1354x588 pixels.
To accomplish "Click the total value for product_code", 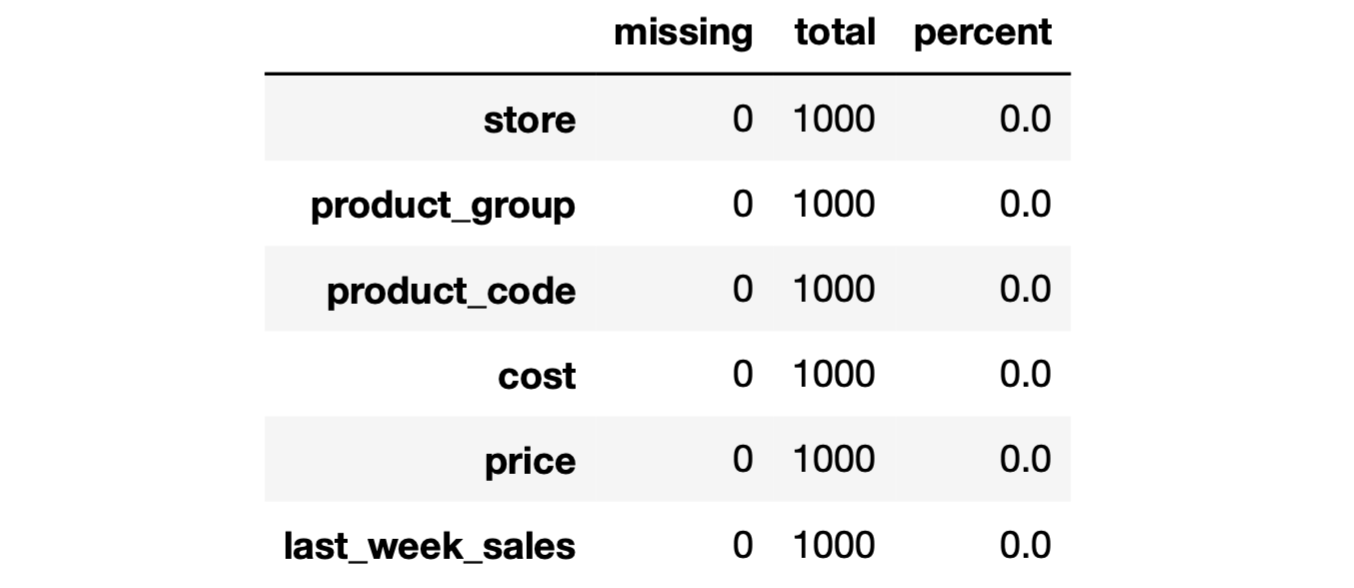I will [x=834, y=290].
